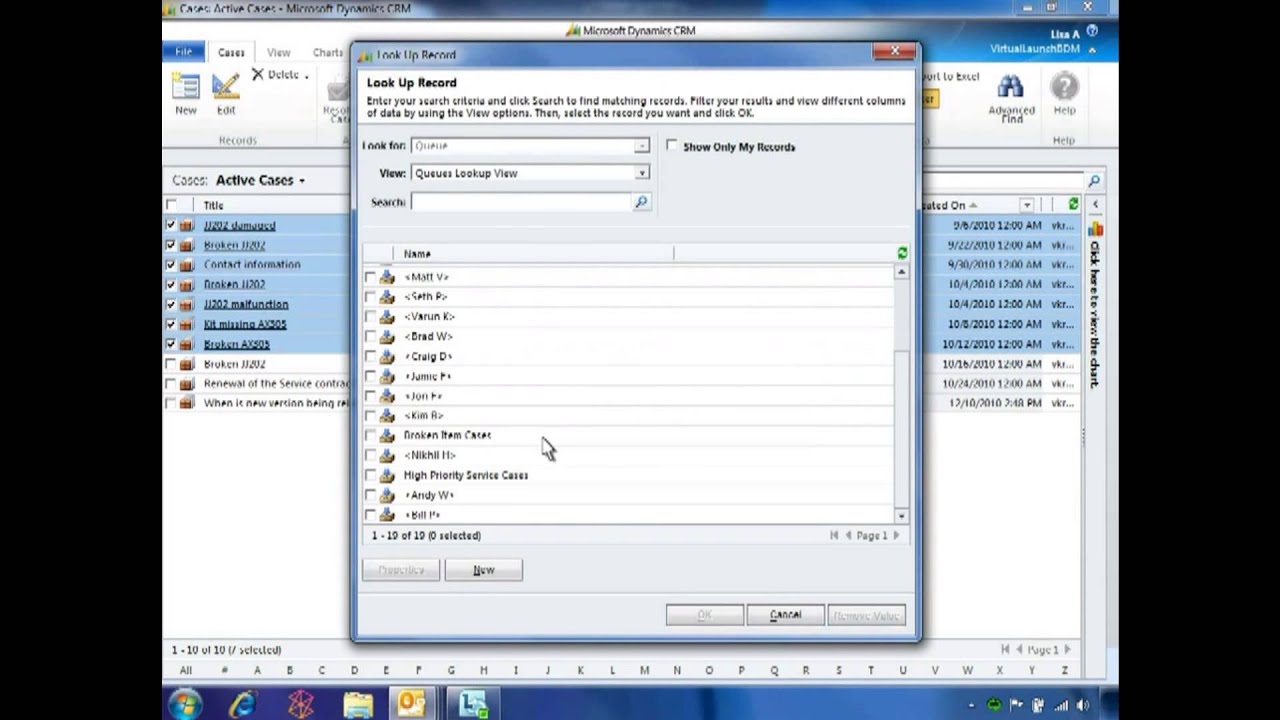Open the file explorer folder on taskbar

[x=358, y=704]
